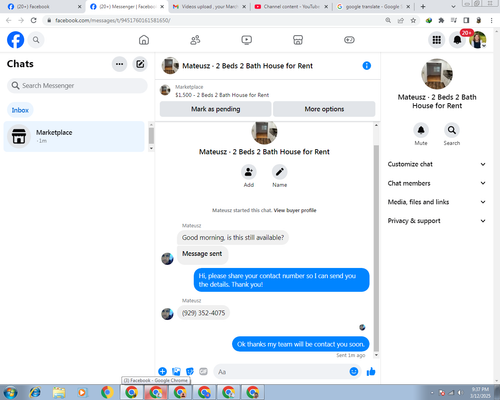Bookmark this page with star icon
This screenshot has height=400, width=500.
coord(413,21)
